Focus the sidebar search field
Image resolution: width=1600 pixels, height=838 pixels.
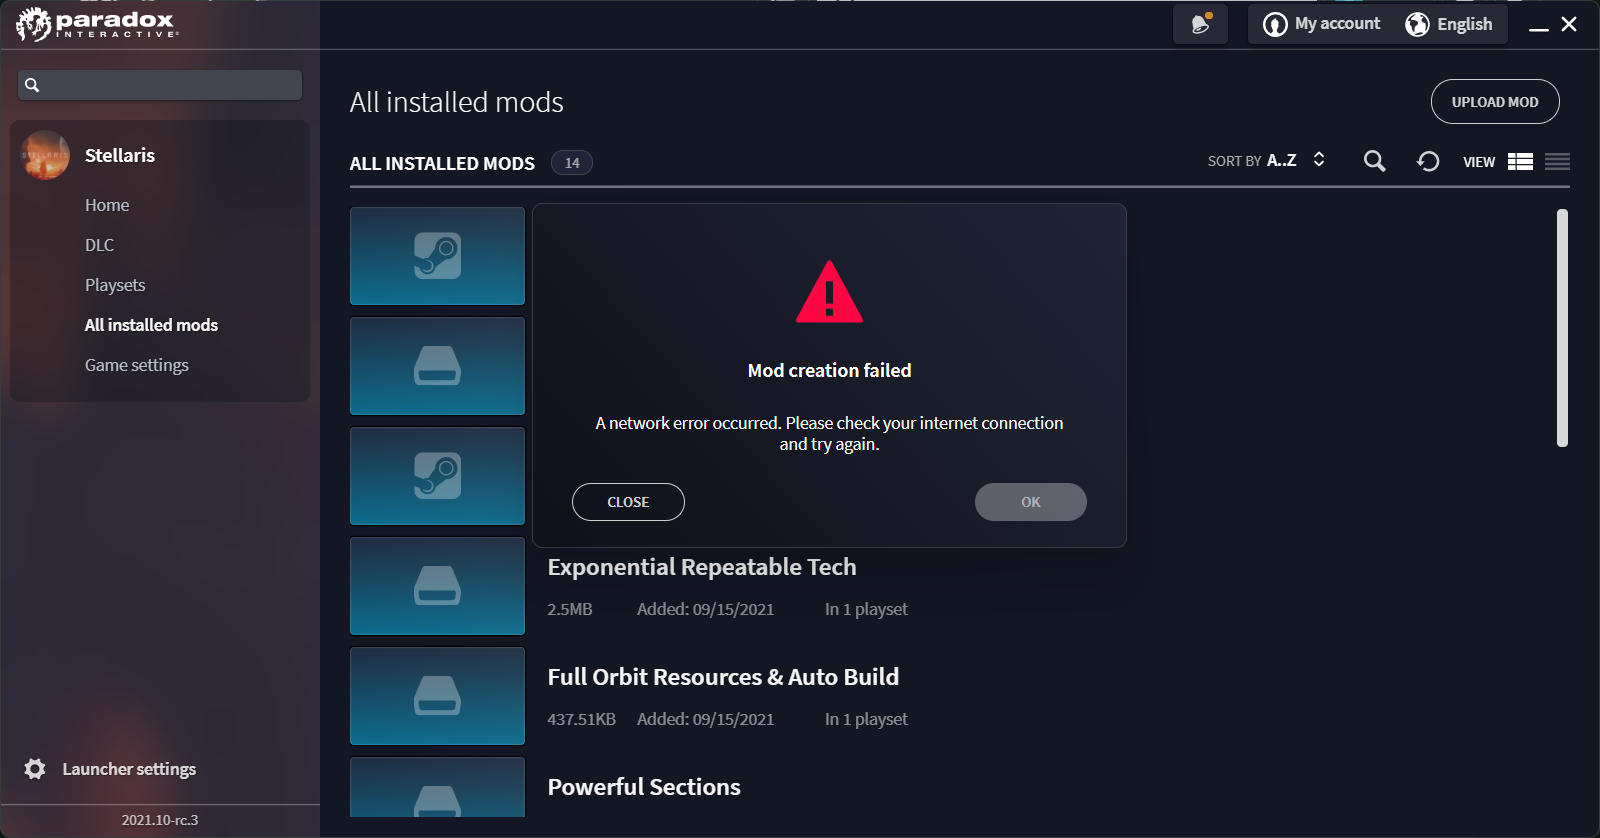coord(160,85)
